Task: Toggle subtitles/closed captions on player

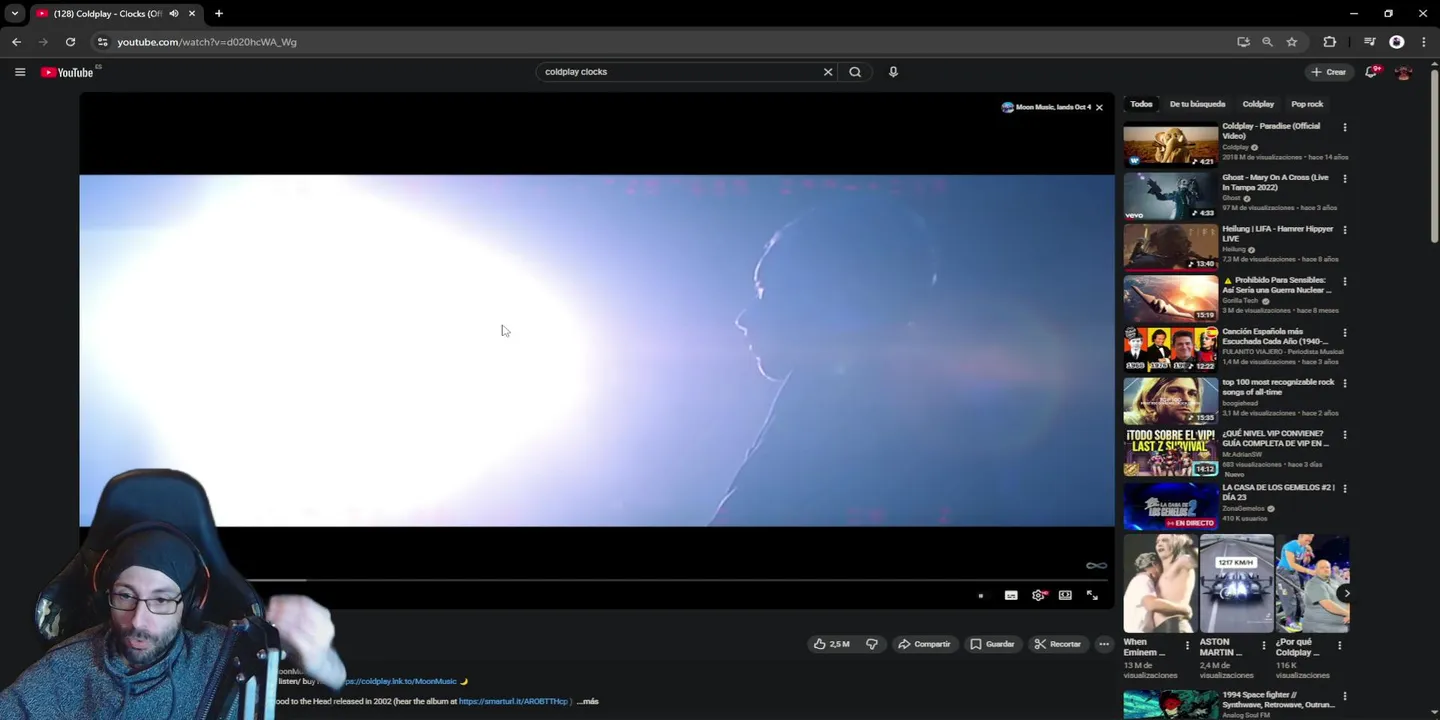Action: coord(1011,595)
